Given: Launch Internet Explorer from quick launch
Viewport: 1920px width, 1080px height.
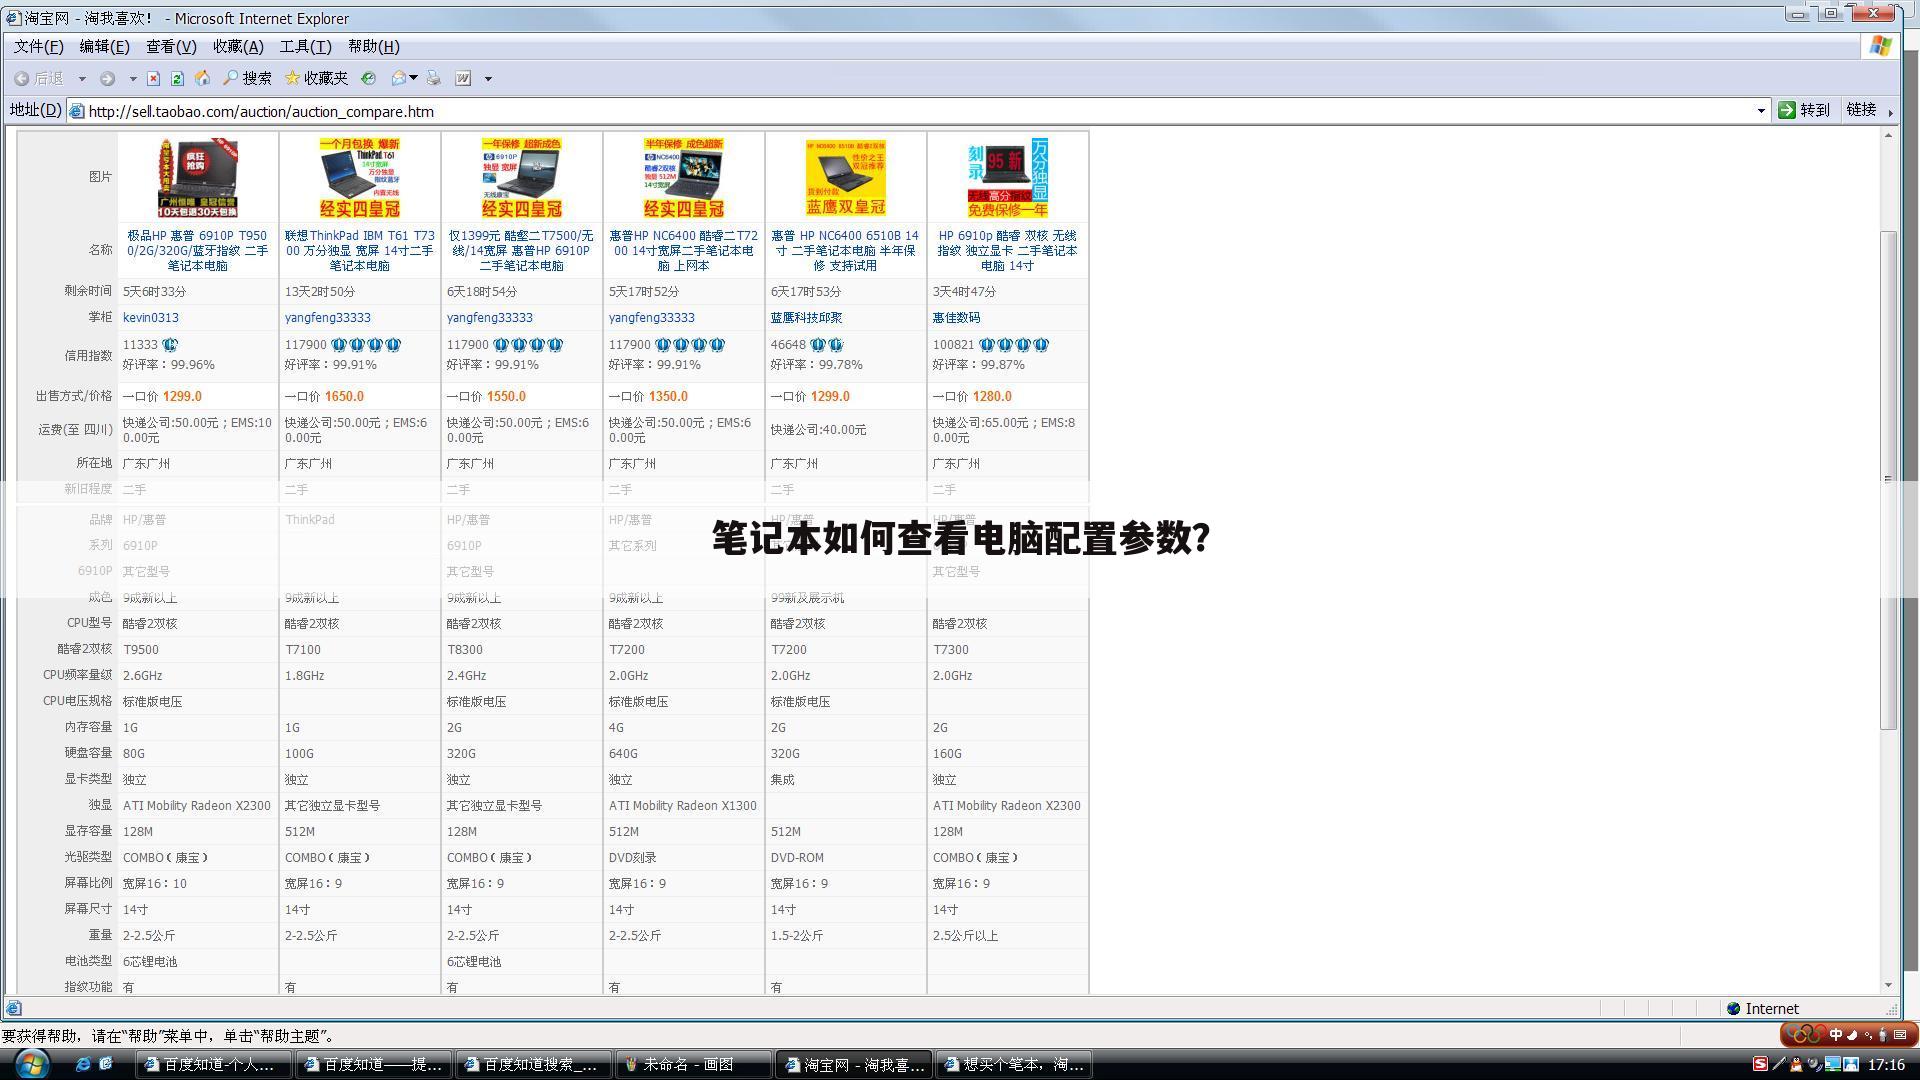Looking at the screenshot, I should click(x=83, y=1064).
